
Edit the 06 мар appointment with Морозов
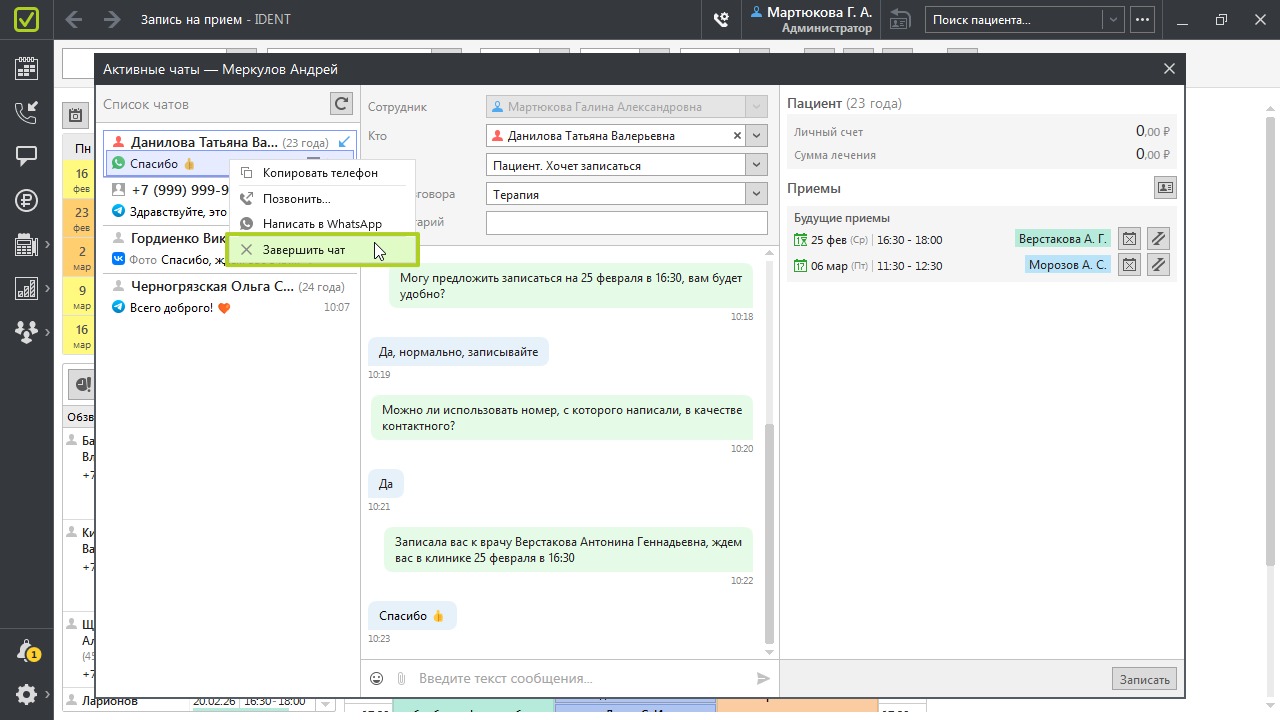pos(1157,265)
